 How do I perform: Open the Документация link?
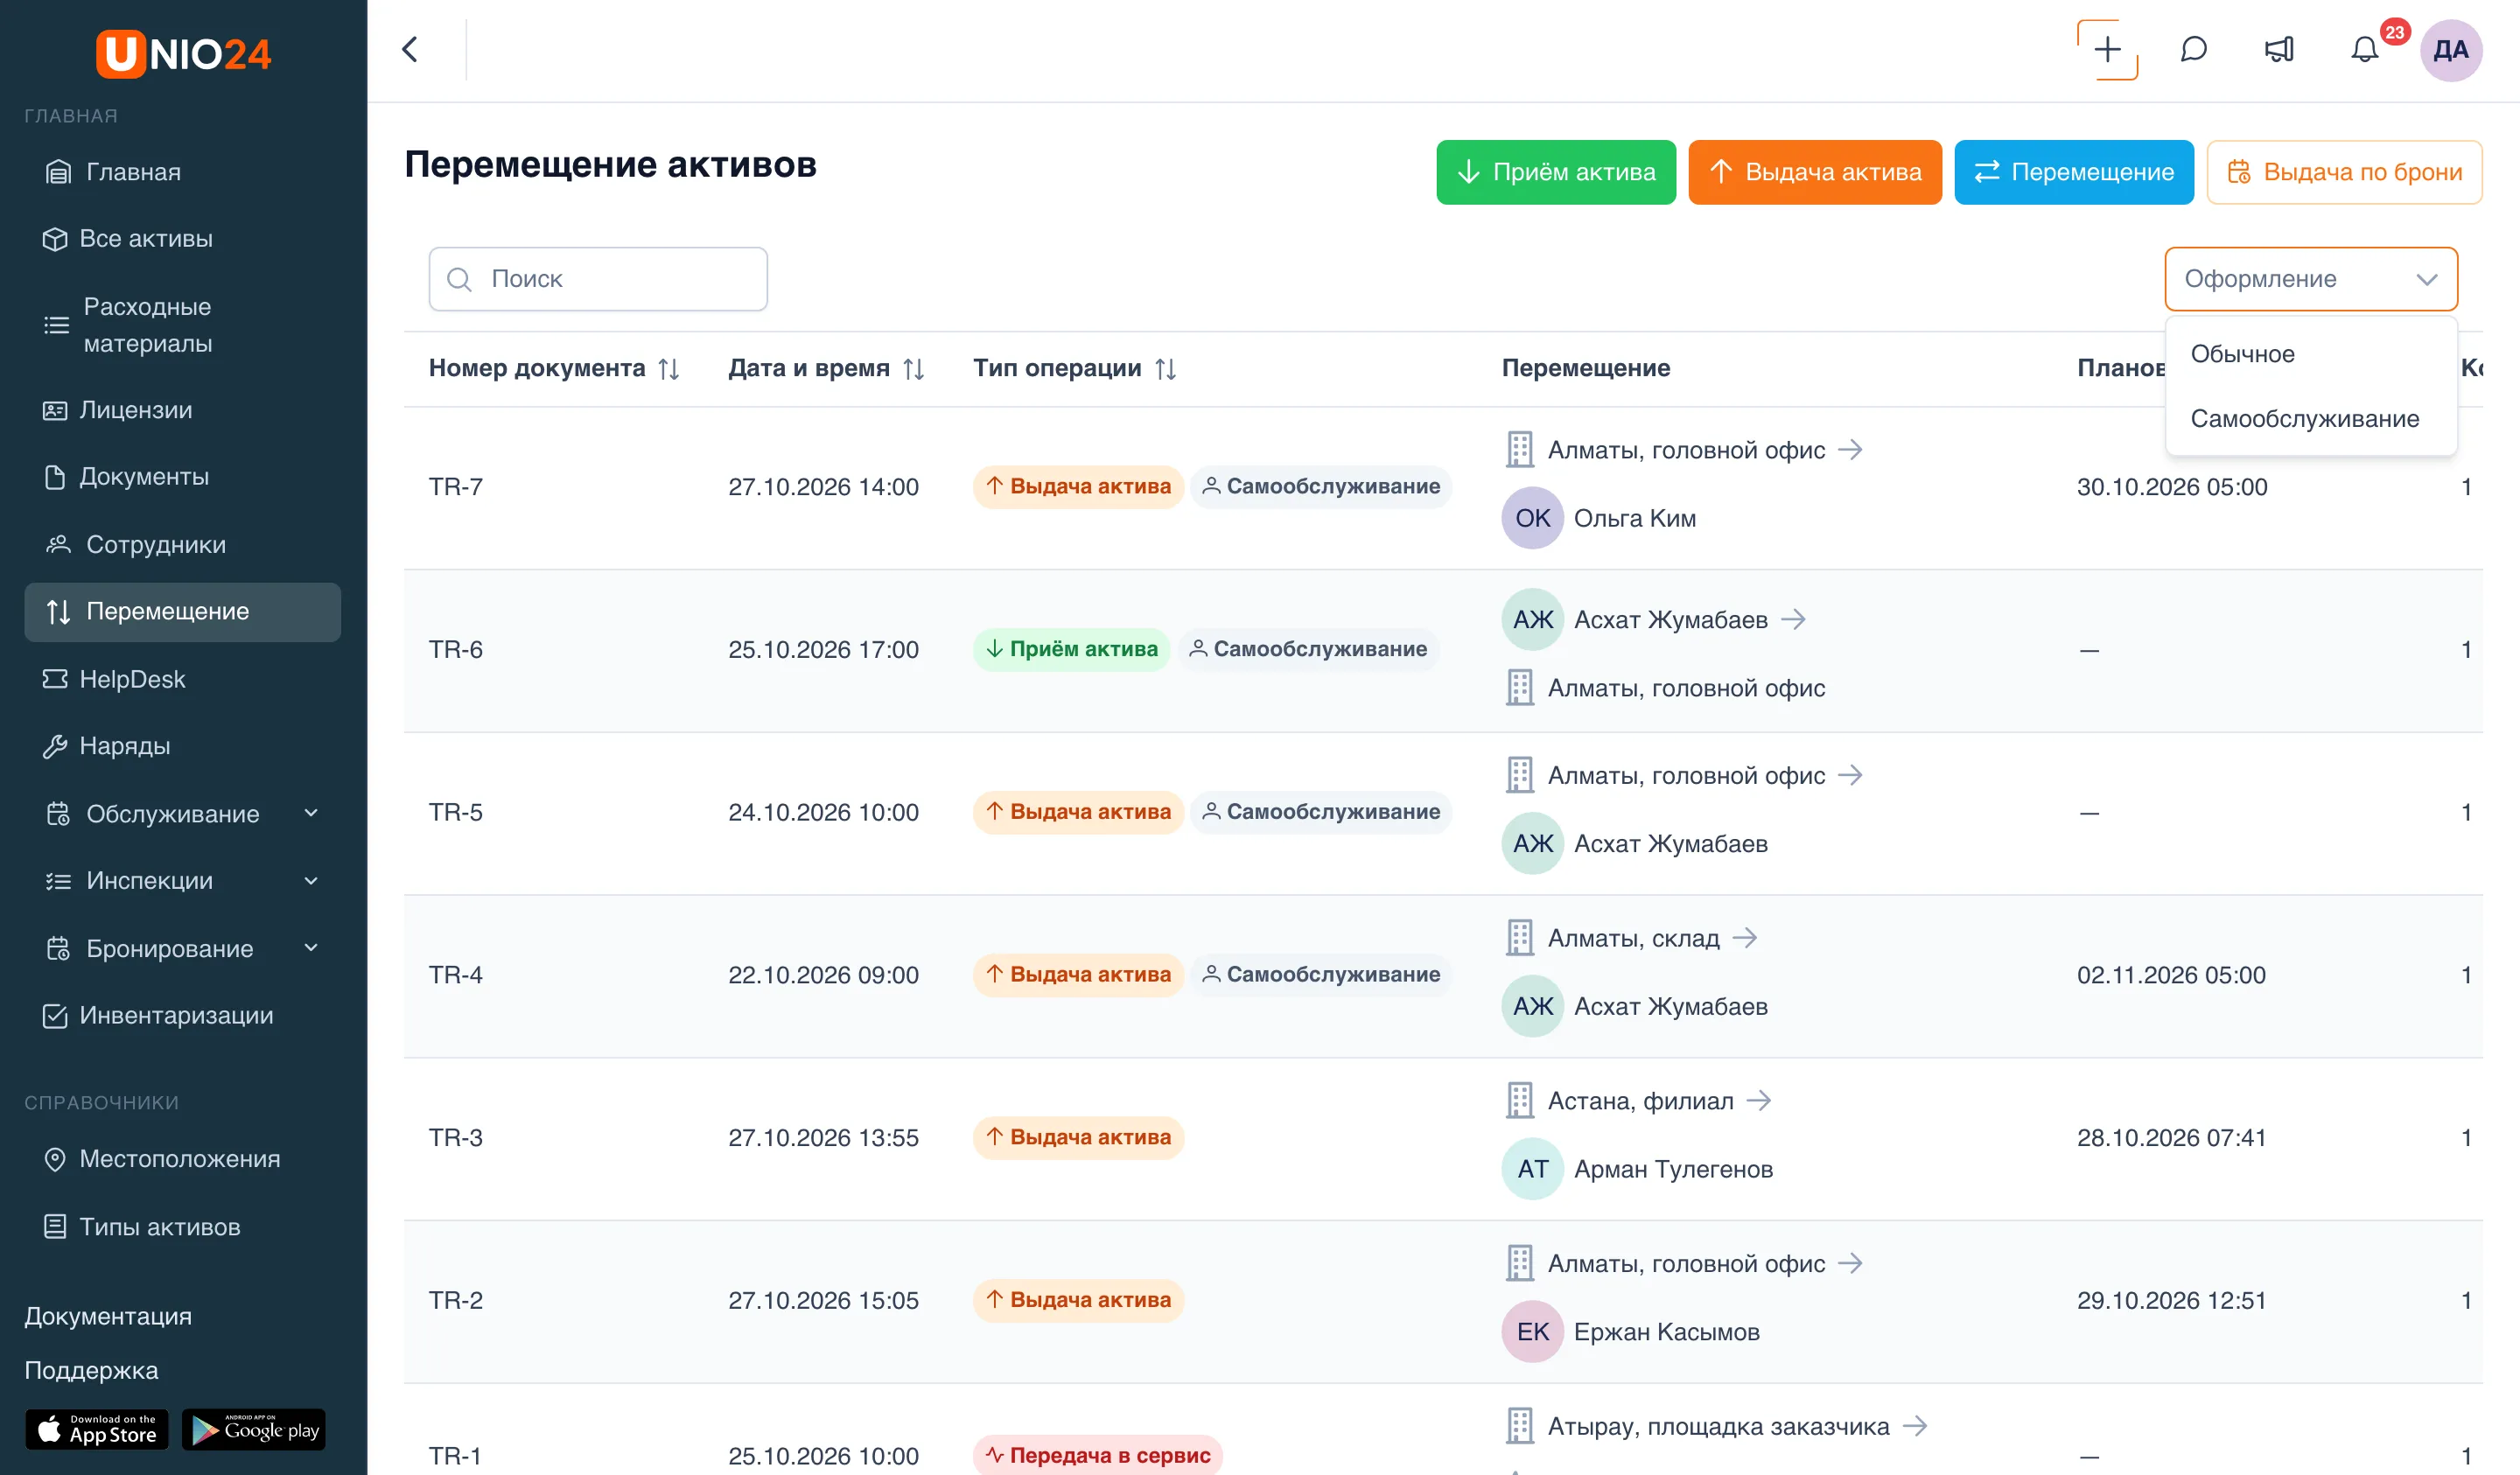pyautogui.click(x=108, y=1316)
